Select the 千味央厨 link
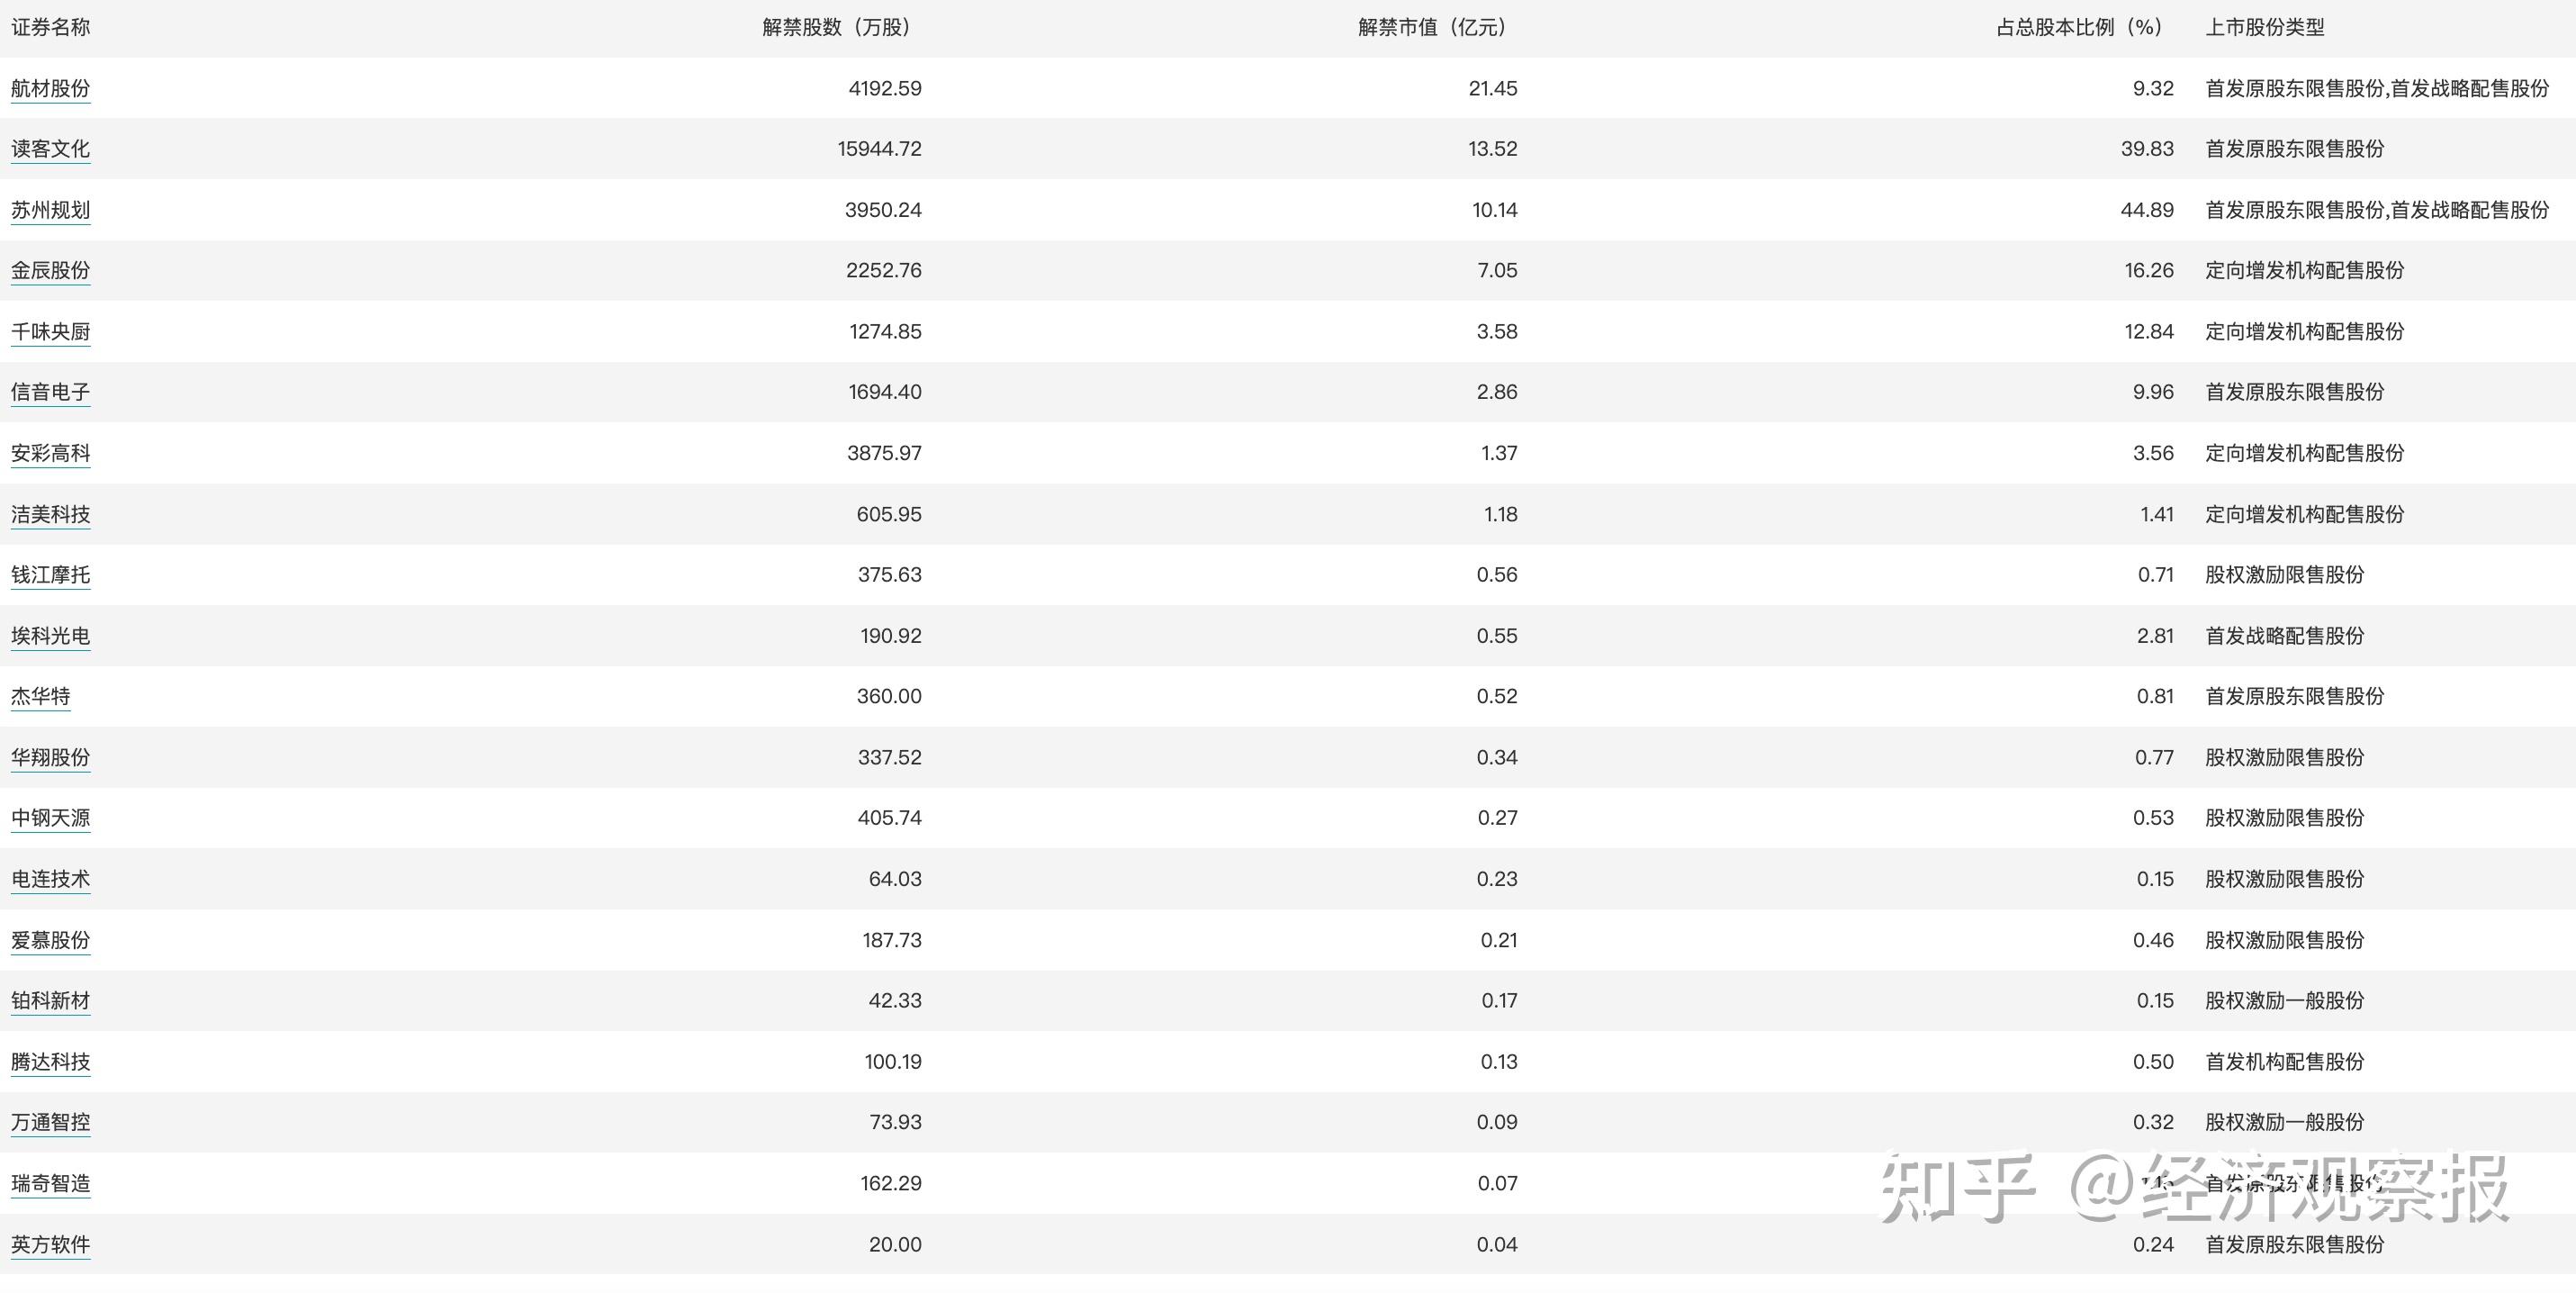The height and width of the screenshot is (1293, 2576). [50, 331]
